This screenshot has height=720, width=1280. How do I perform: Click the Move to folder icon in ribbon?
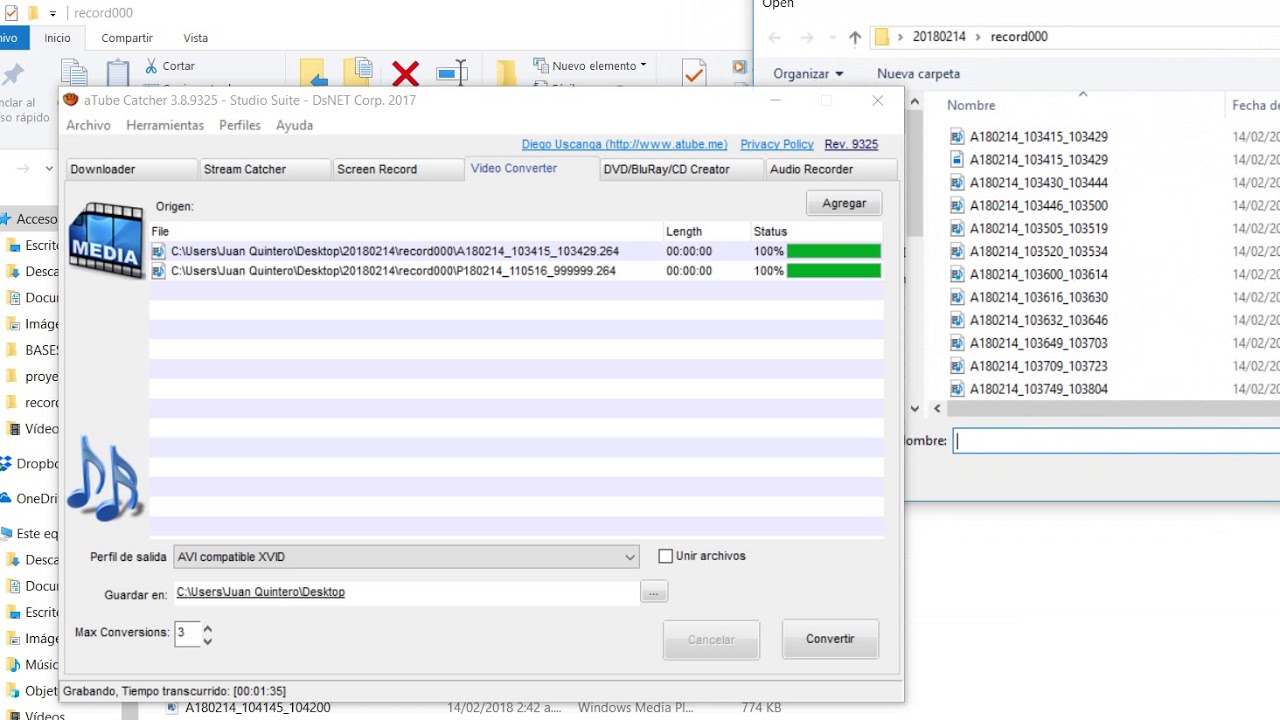coord(314,73)
